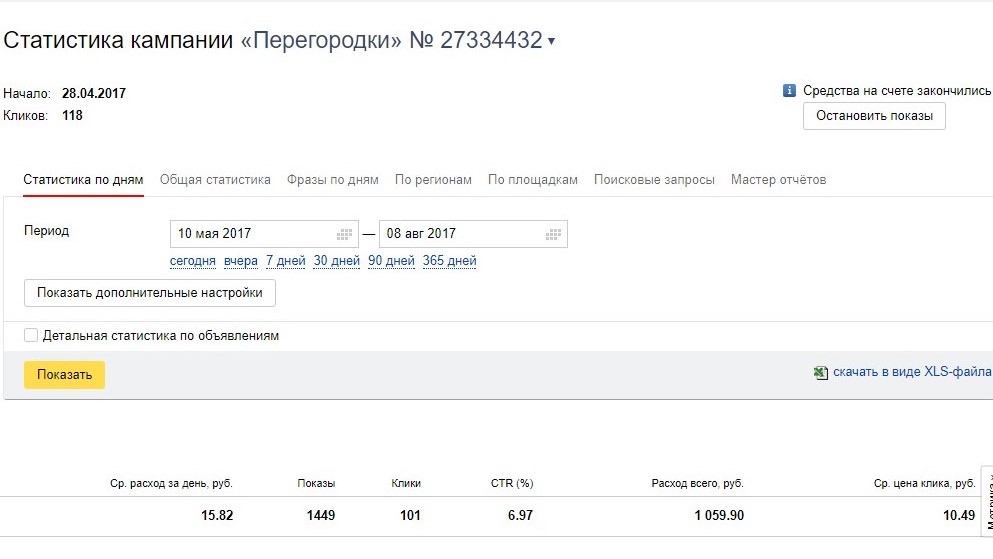The image size is (993, 559).
Task: Expand 'Показать дополнительные настройки' settings
Action: click(150, 293)
